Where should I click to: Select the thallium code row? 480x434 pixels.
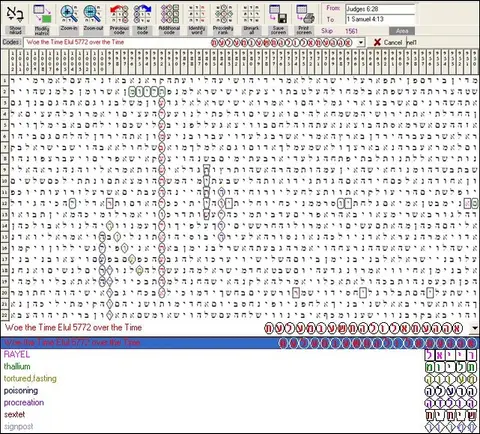point(240,367)
